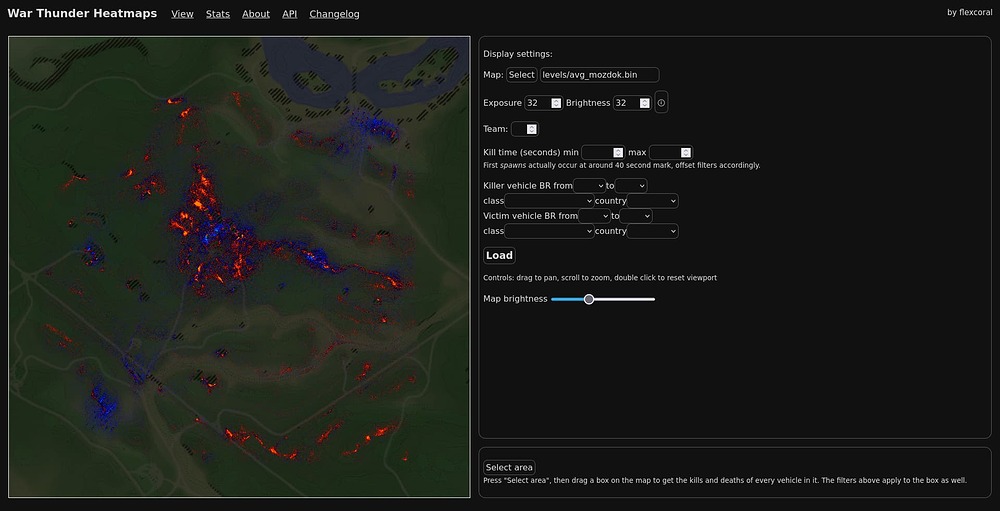Click the levels/avg_mozdok.bin map path field
The image size is (1000, 511).
[599, 75]
